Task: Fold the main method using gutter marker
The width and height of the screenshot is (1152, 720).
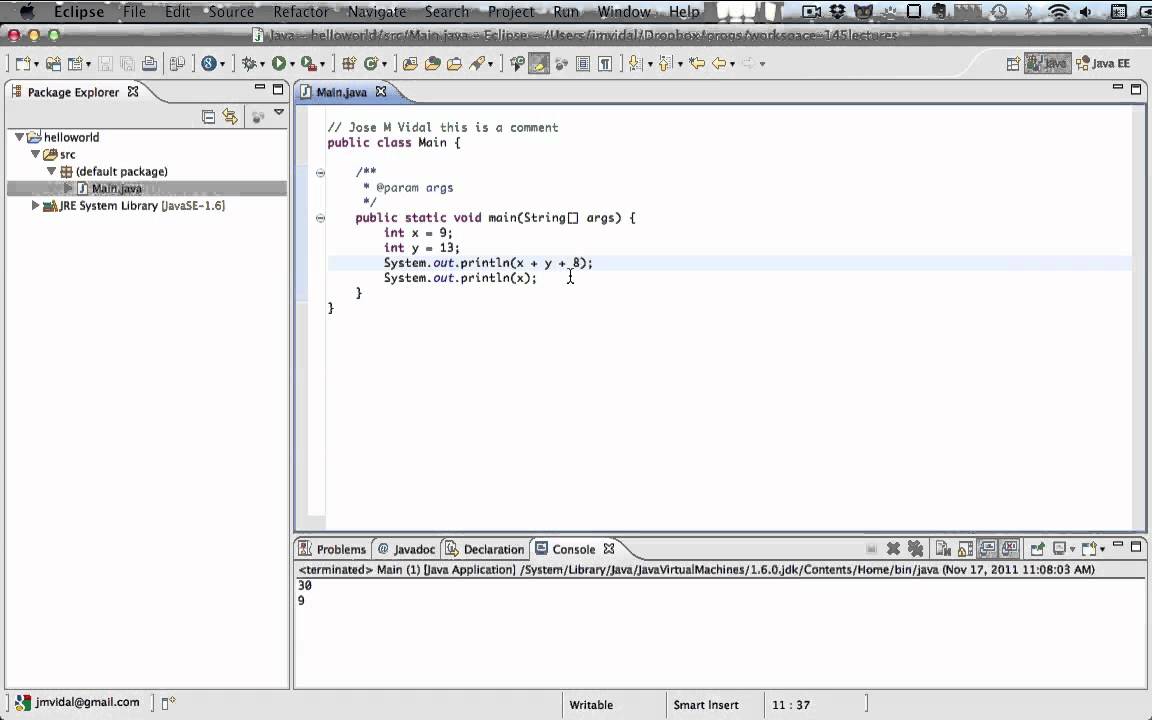Action: coord(320,217)
